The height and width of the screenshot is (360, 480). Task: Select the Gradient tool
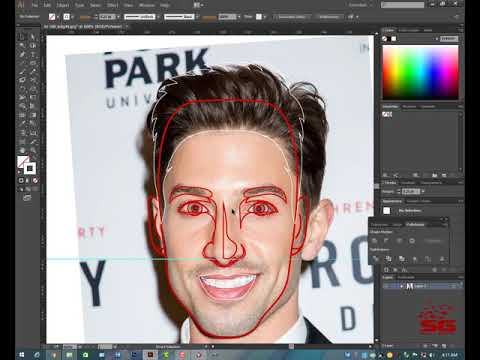pos(33,115)
